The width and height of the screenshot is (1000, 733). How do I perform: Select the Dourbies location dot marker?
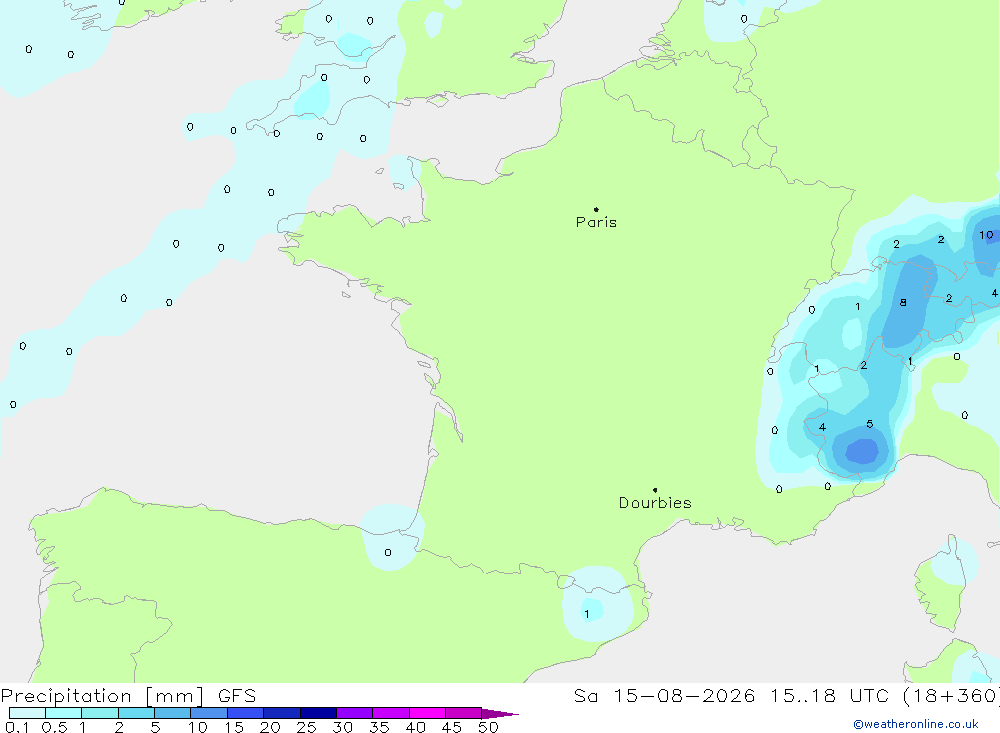click(655, 490)
